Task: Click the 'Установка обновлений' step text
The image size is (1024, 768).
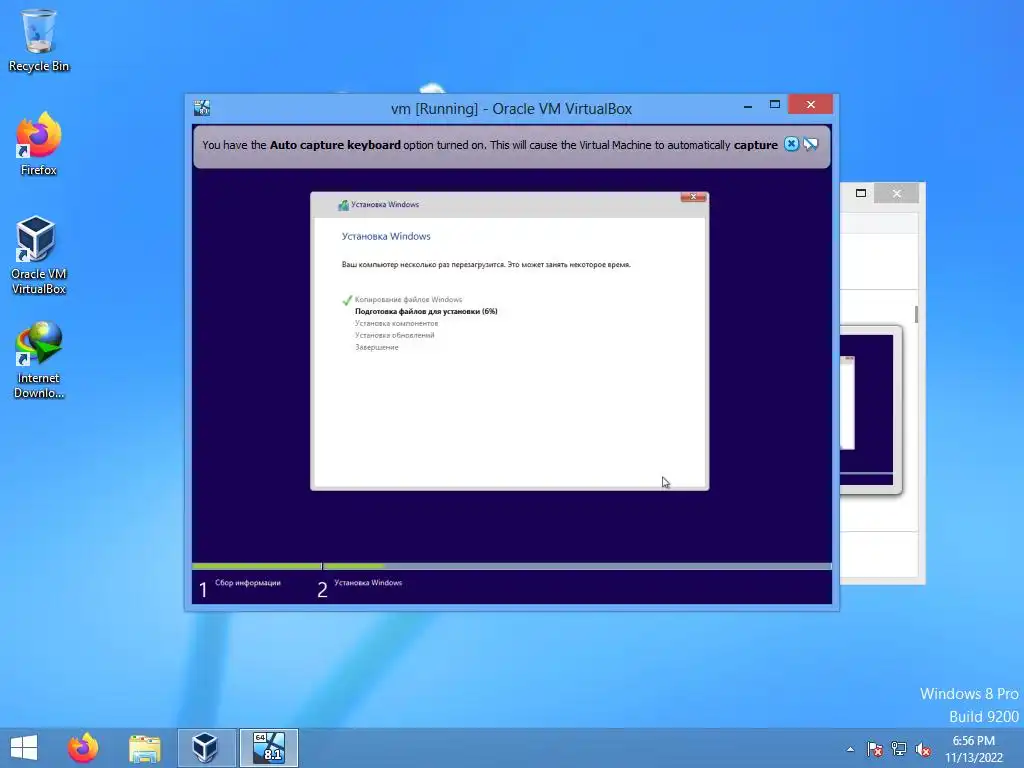Action: coord(394,335)
